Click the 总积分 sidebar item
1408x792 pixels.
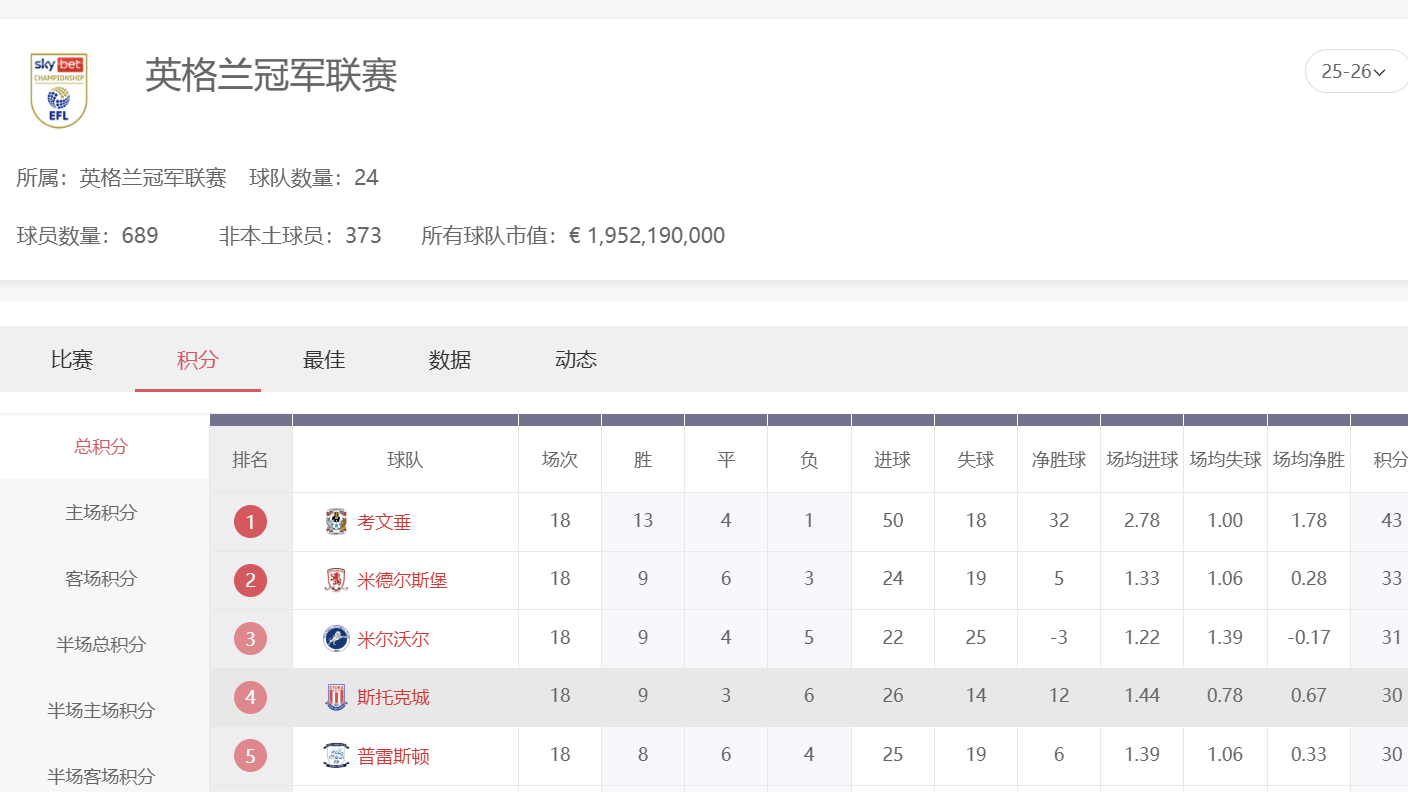click(x=101, y=447)
